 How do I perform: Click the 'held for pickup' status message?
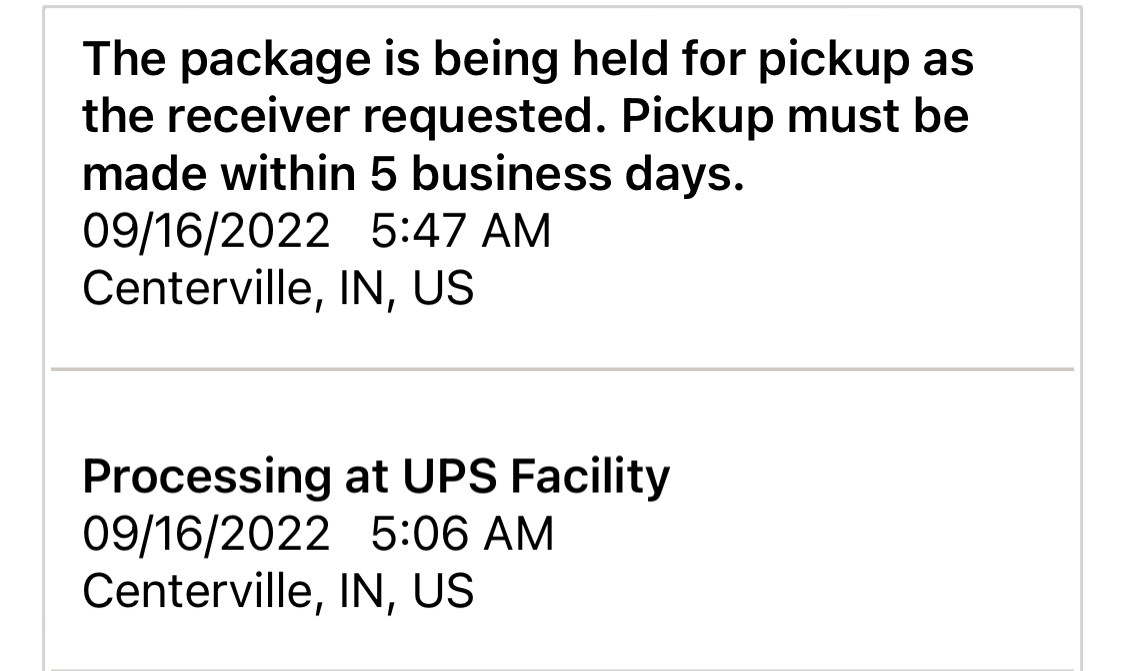tap(526, 117)
